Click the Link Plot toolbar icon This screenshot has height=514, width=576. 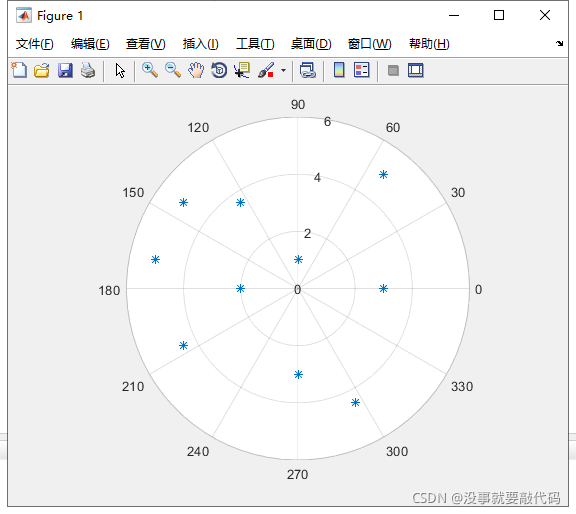click(x=307, y=70)
